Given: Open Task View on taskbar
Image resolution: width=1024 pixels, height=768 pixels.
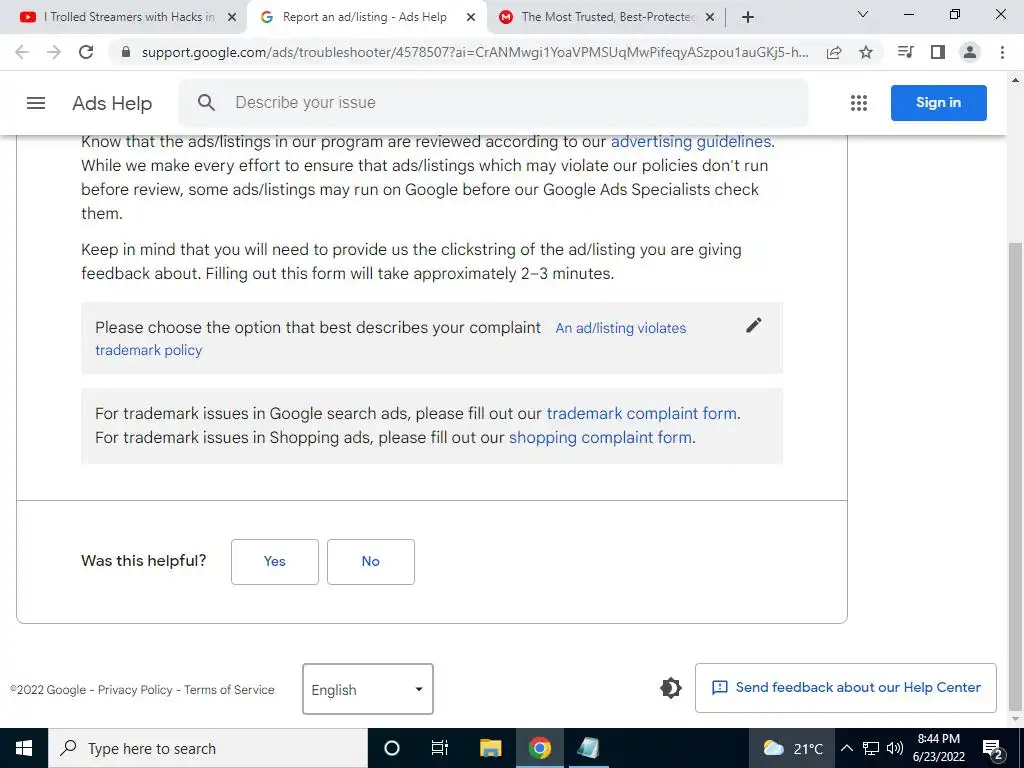Looking at the screenshot, I should click(x=440, y=748).
